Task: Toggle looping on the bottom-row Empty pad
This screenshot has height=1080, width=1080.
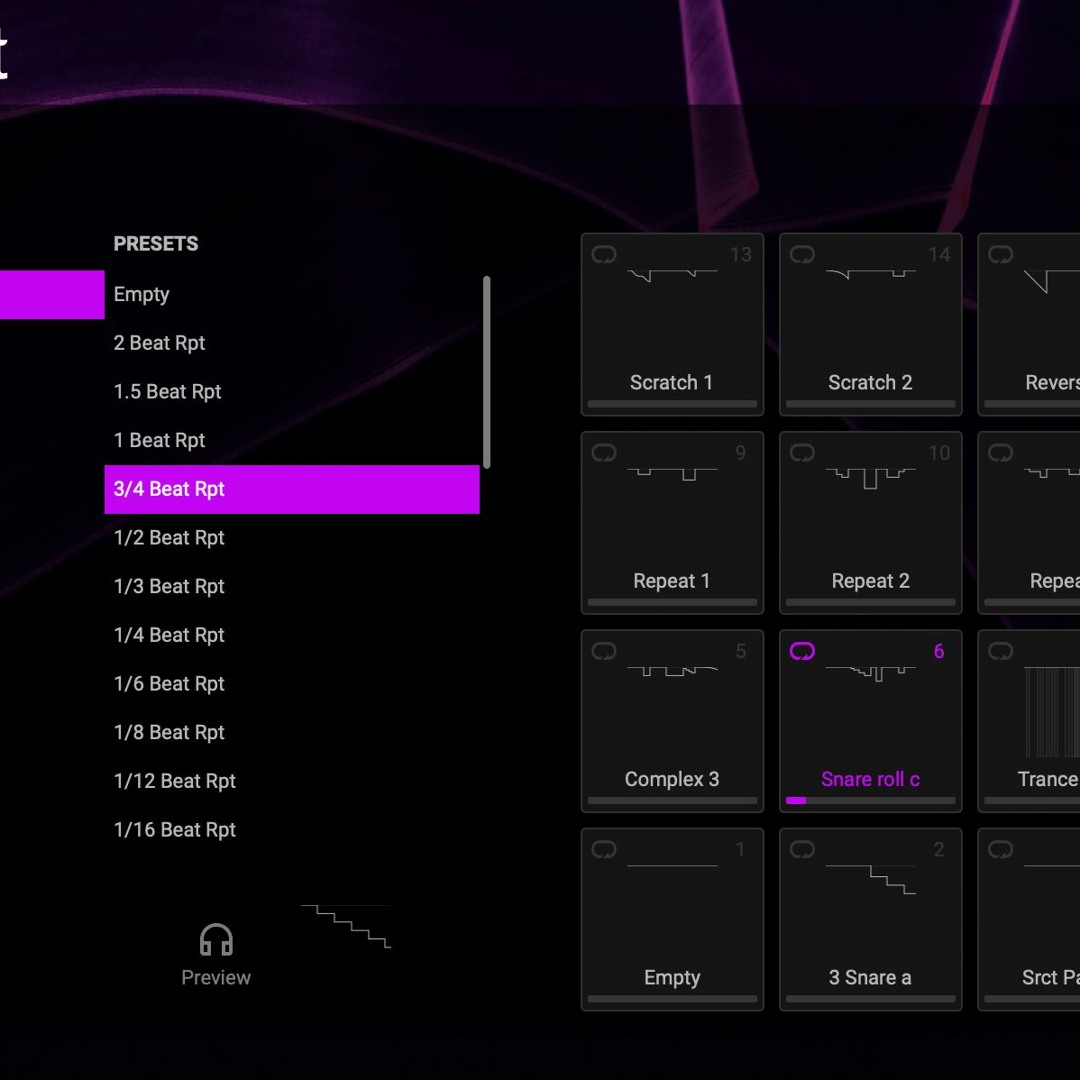Action: point(603,849)
